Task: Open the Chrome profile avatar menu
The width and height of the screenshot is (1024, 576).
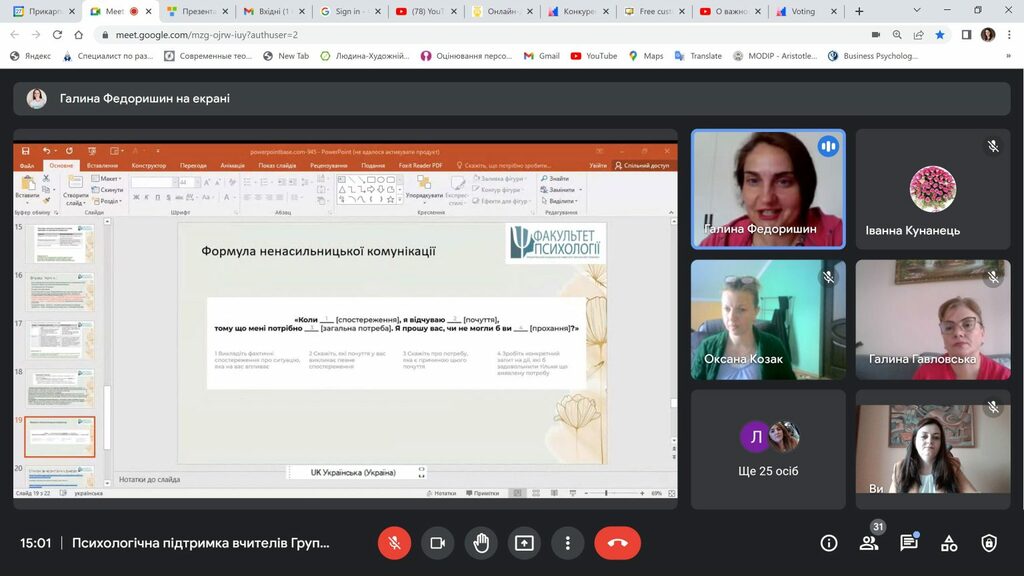Action: pos(988,34)
